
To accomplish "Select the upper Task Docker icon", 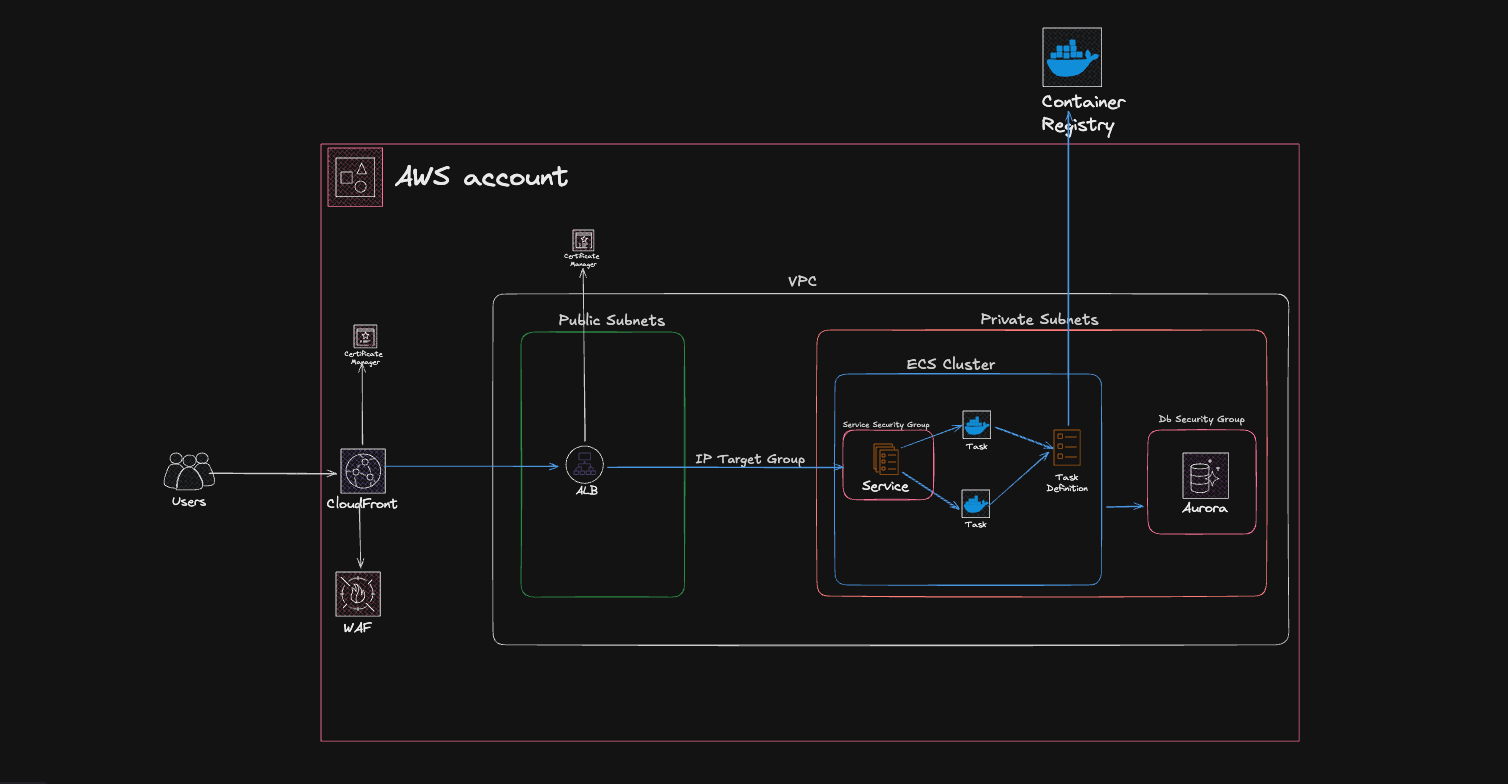I will (976, 425).
